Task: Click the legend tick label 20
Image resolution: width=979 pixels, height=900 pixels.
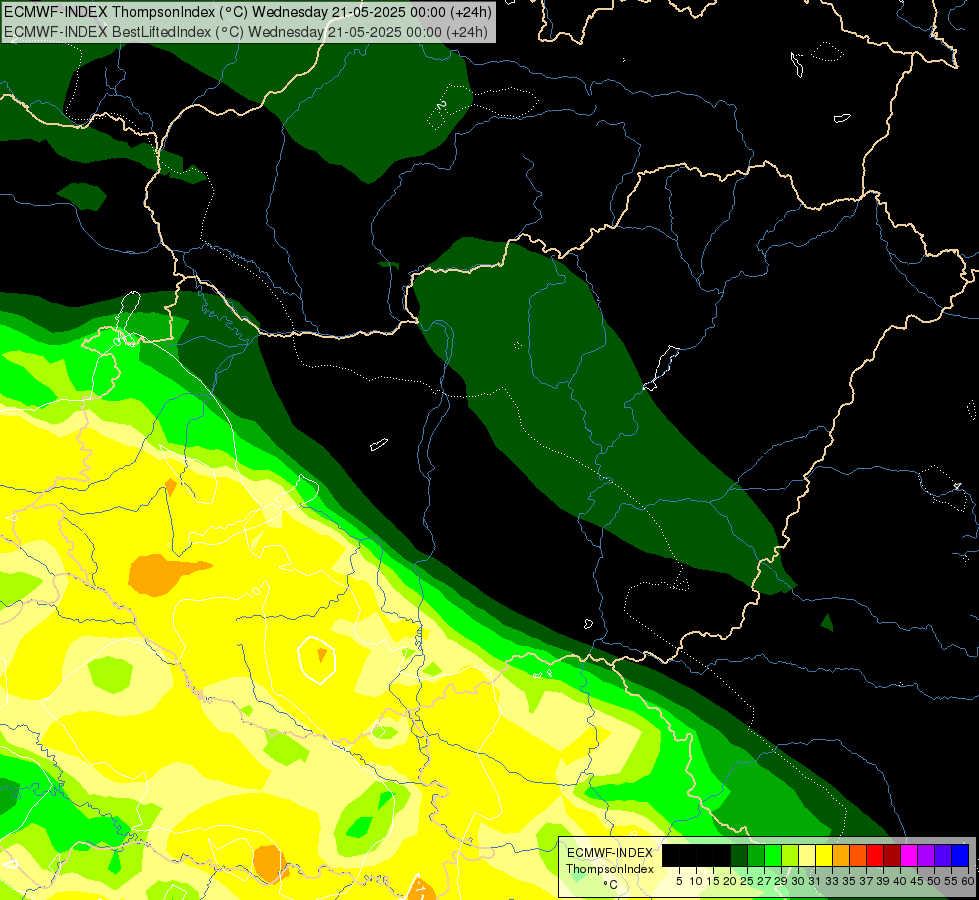Action: (731, 881)
